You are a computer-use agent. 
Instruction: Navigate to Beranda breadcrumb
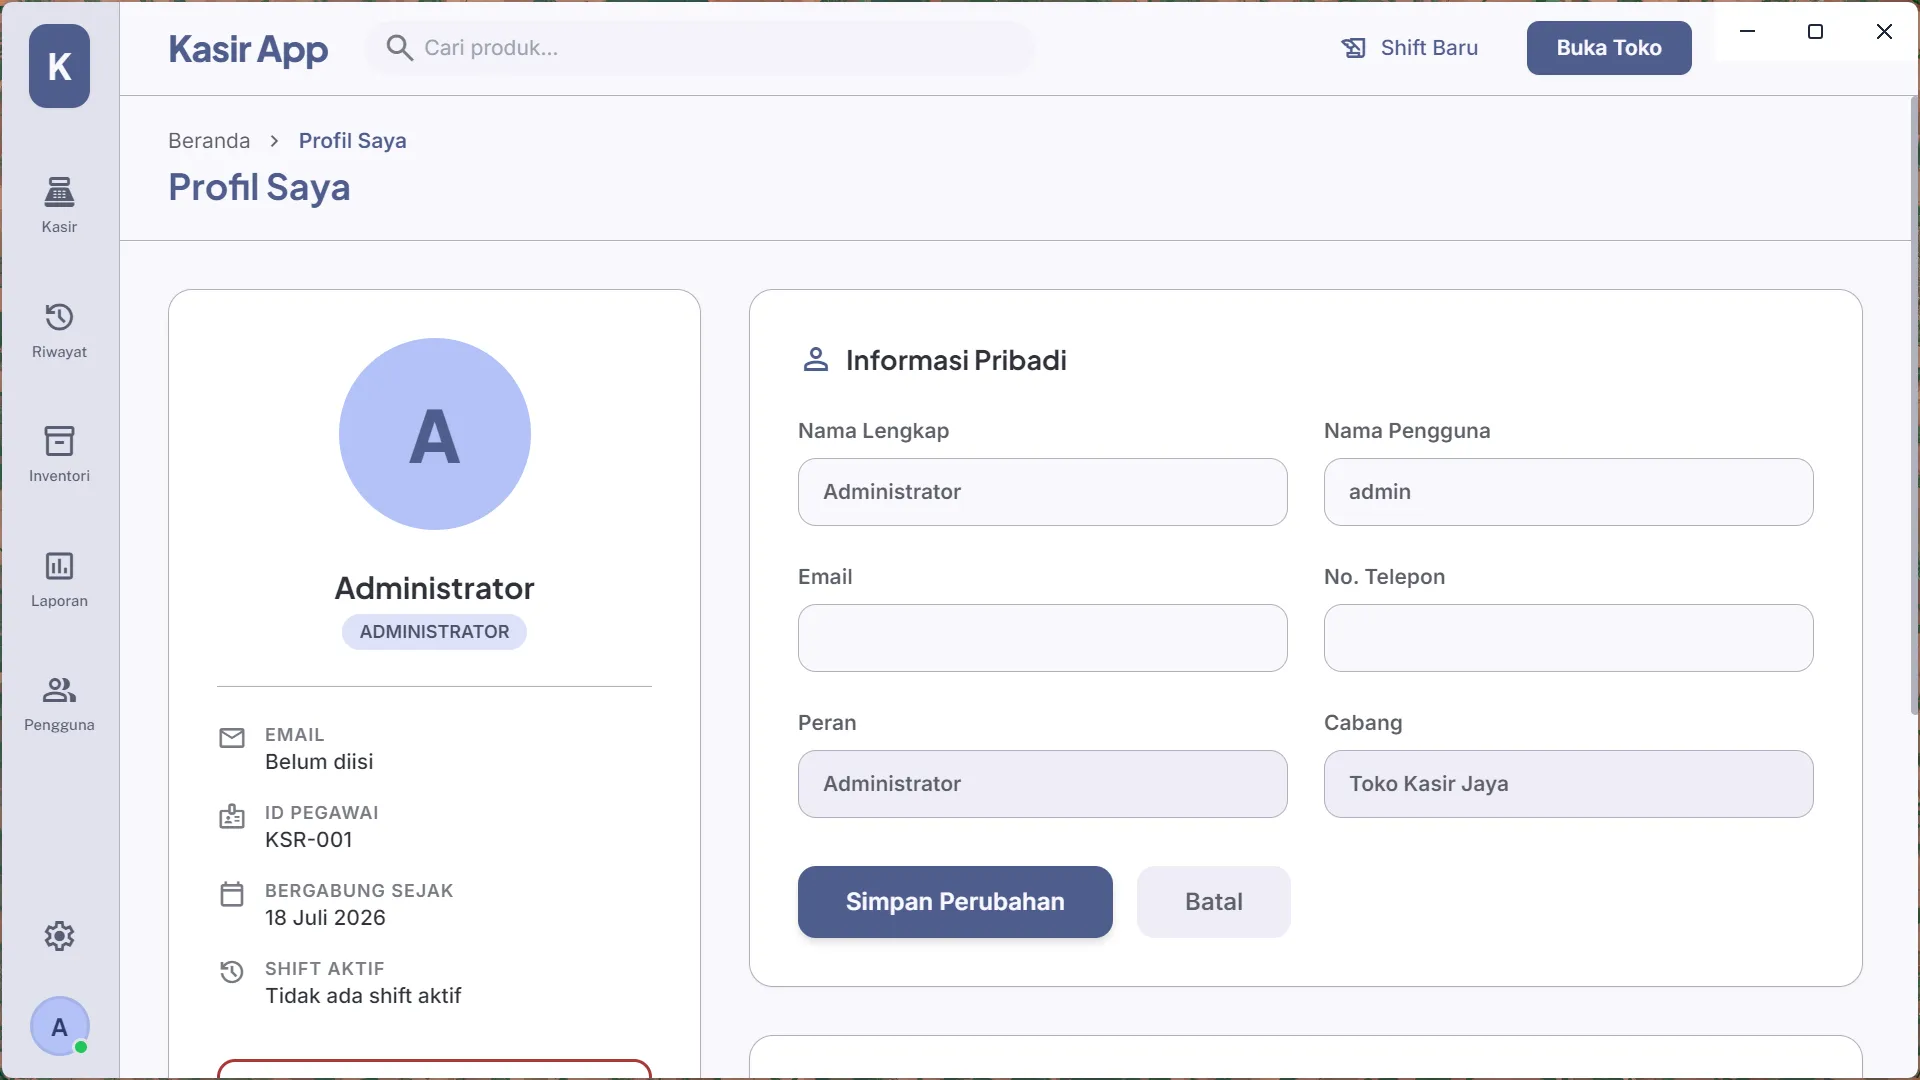[x=209, y=141]
